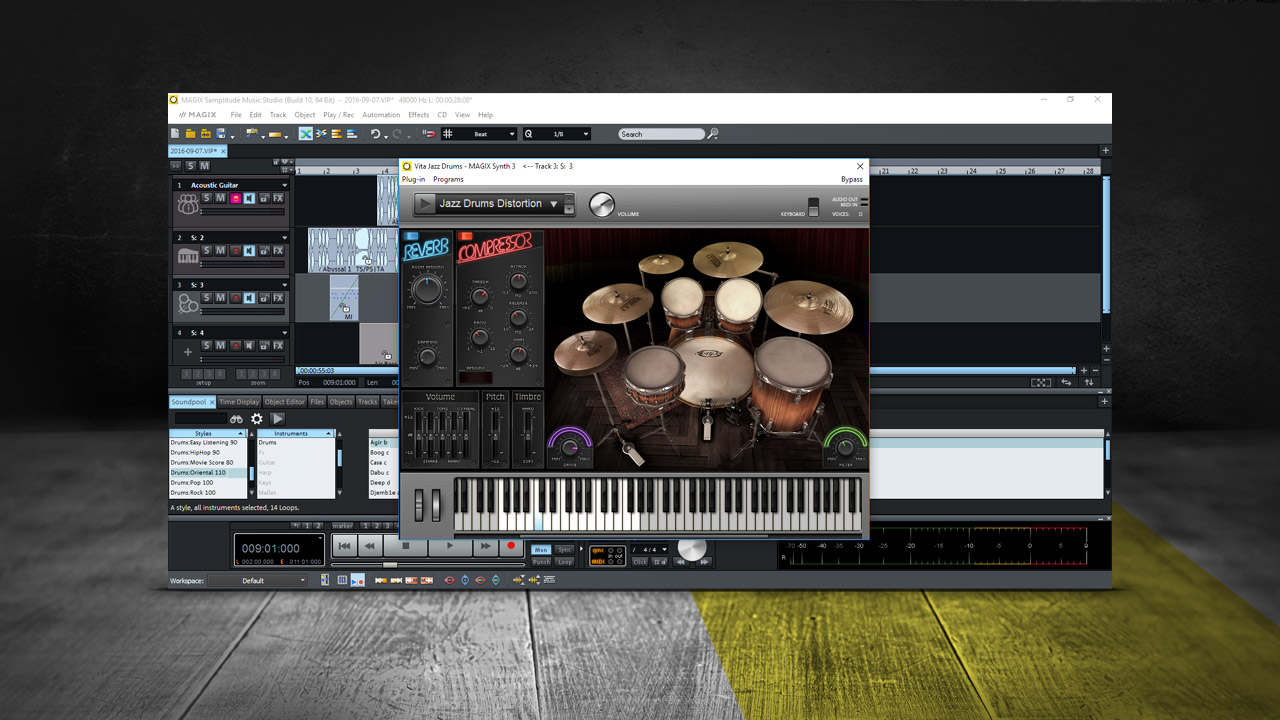Open the Effects menu
1280x720 pixels.
pyautogui.click(x=418, y=115)
